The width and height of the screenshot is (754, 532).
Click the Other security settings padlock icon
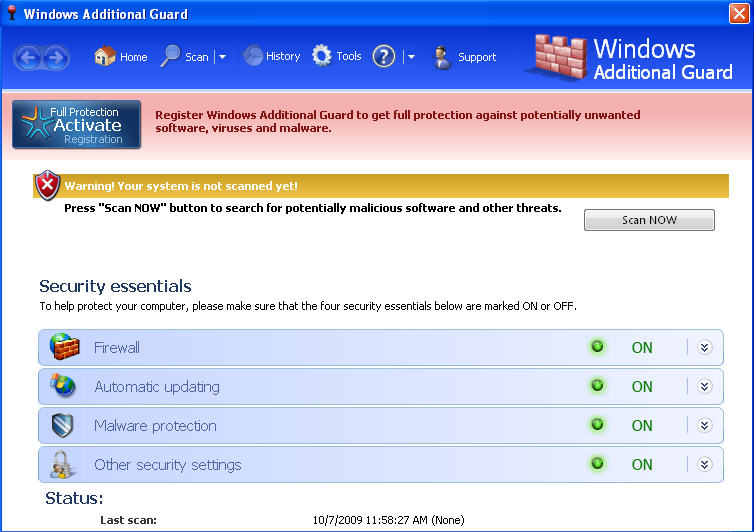point(62,465)
